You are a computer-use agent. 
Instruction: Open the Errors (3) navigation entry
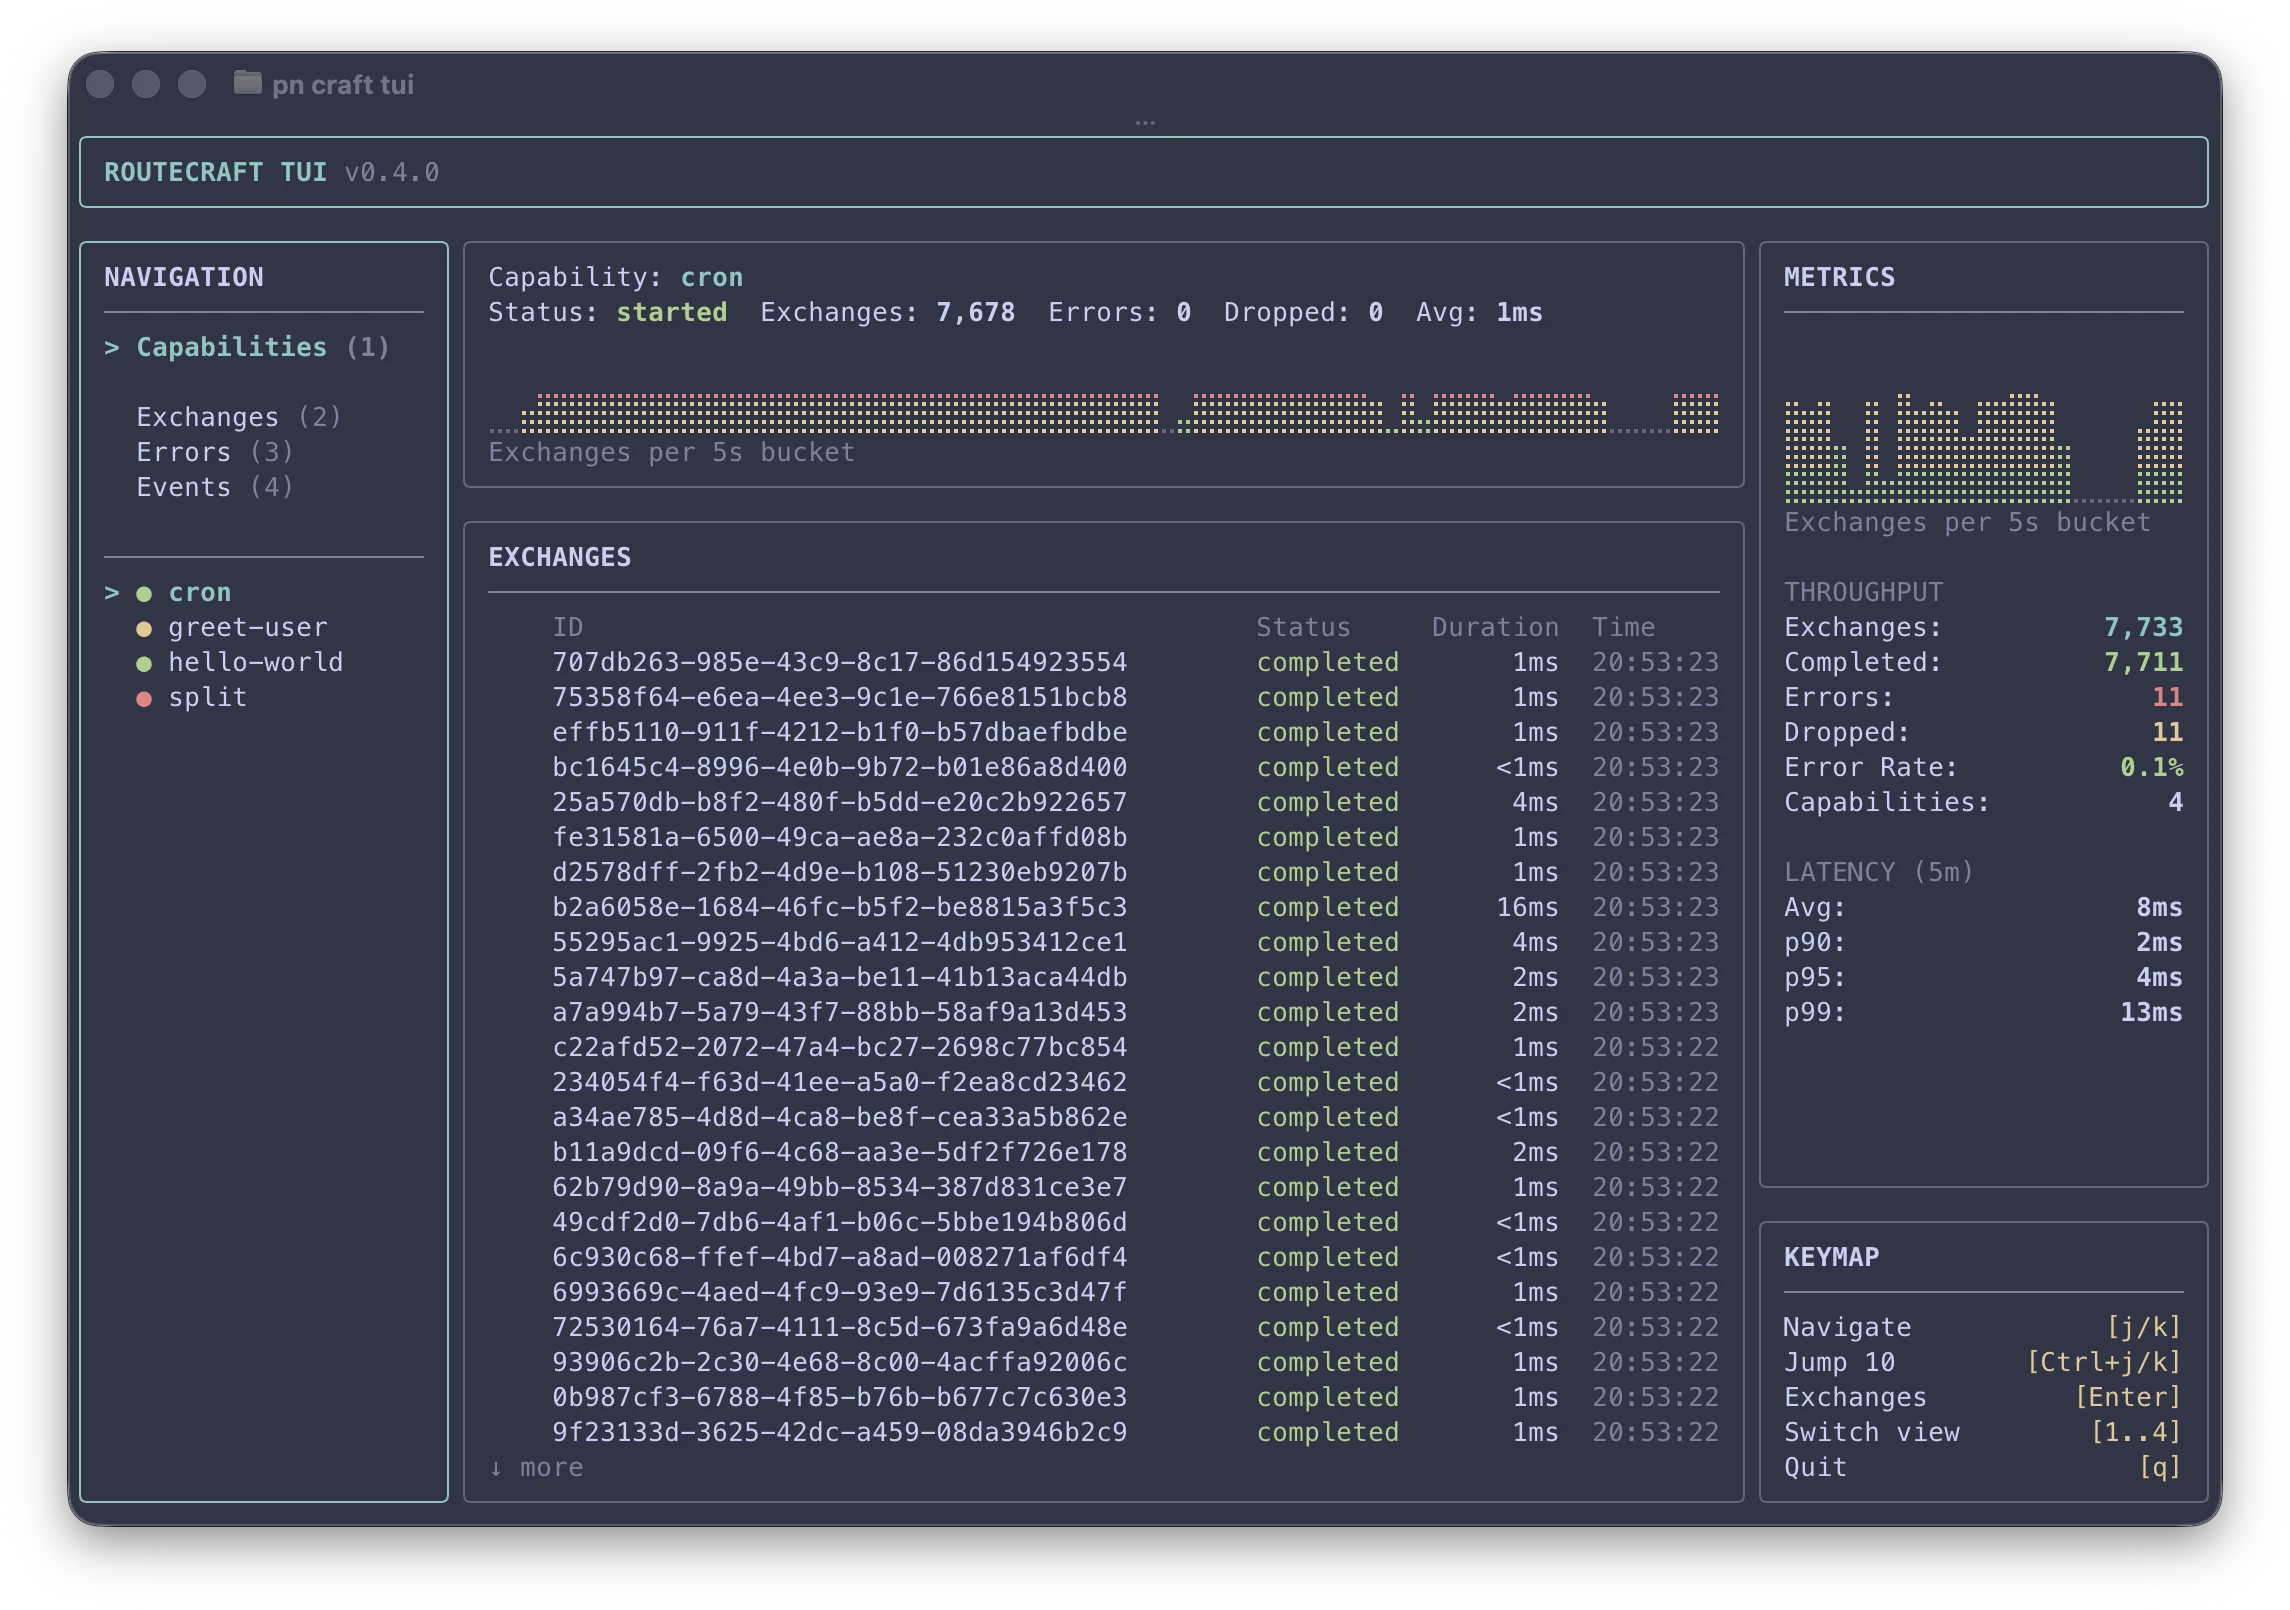pos(214,451)
